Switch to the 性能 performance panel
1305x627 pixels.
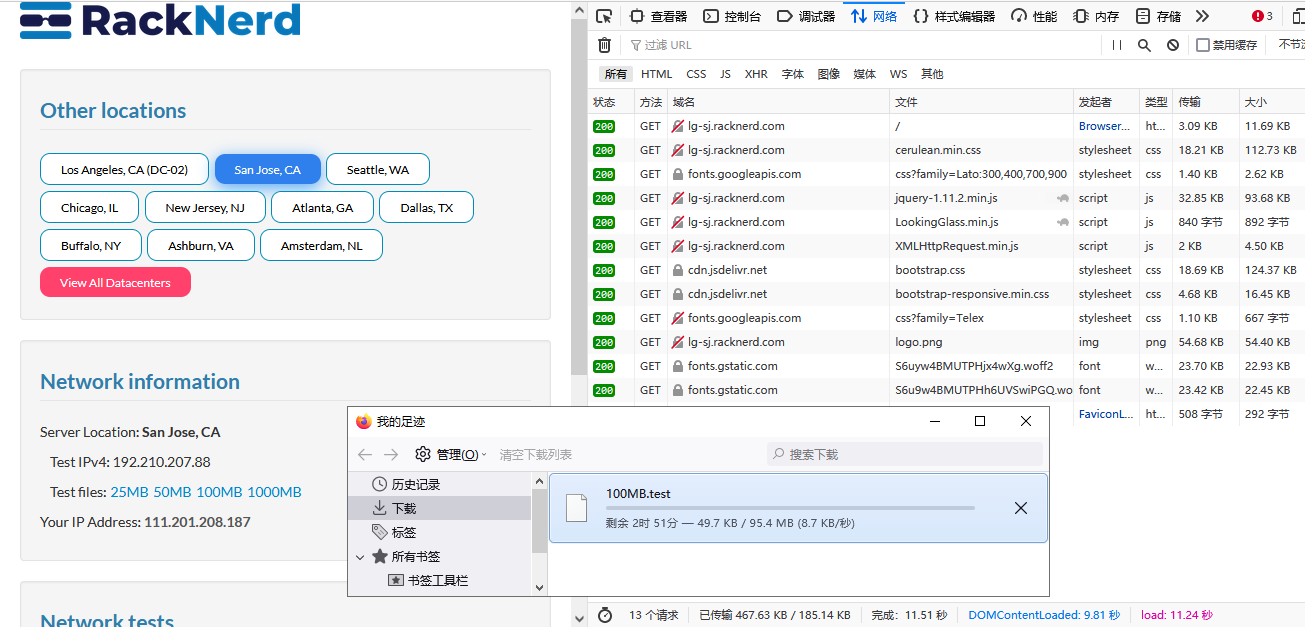1034,16
